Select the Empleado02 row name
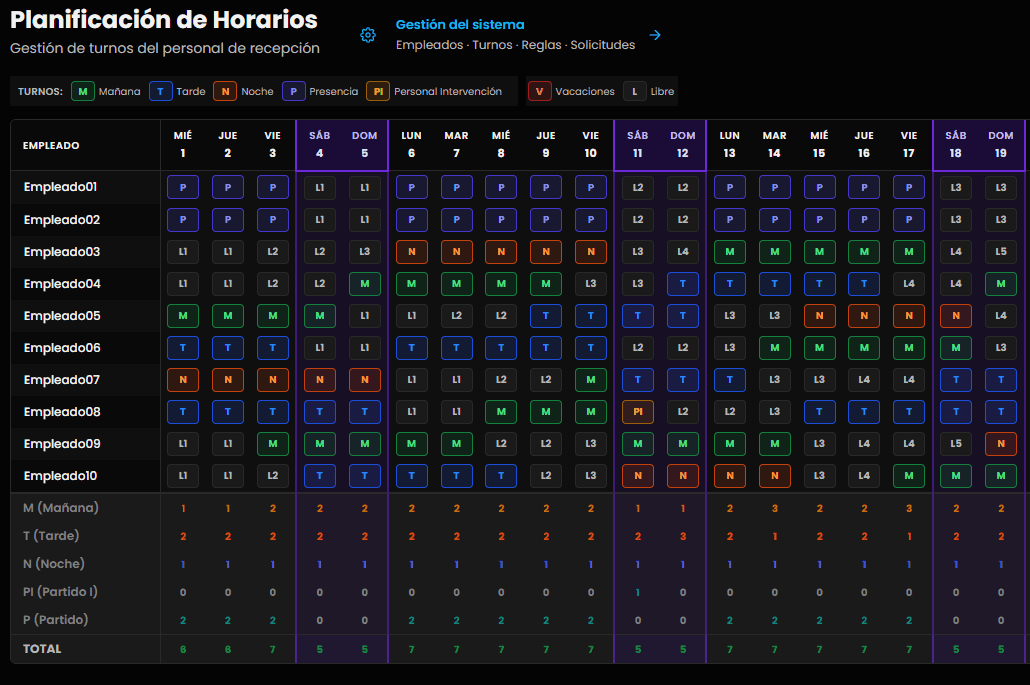Viewport: 1030px width, 685px height. point(62,219)
